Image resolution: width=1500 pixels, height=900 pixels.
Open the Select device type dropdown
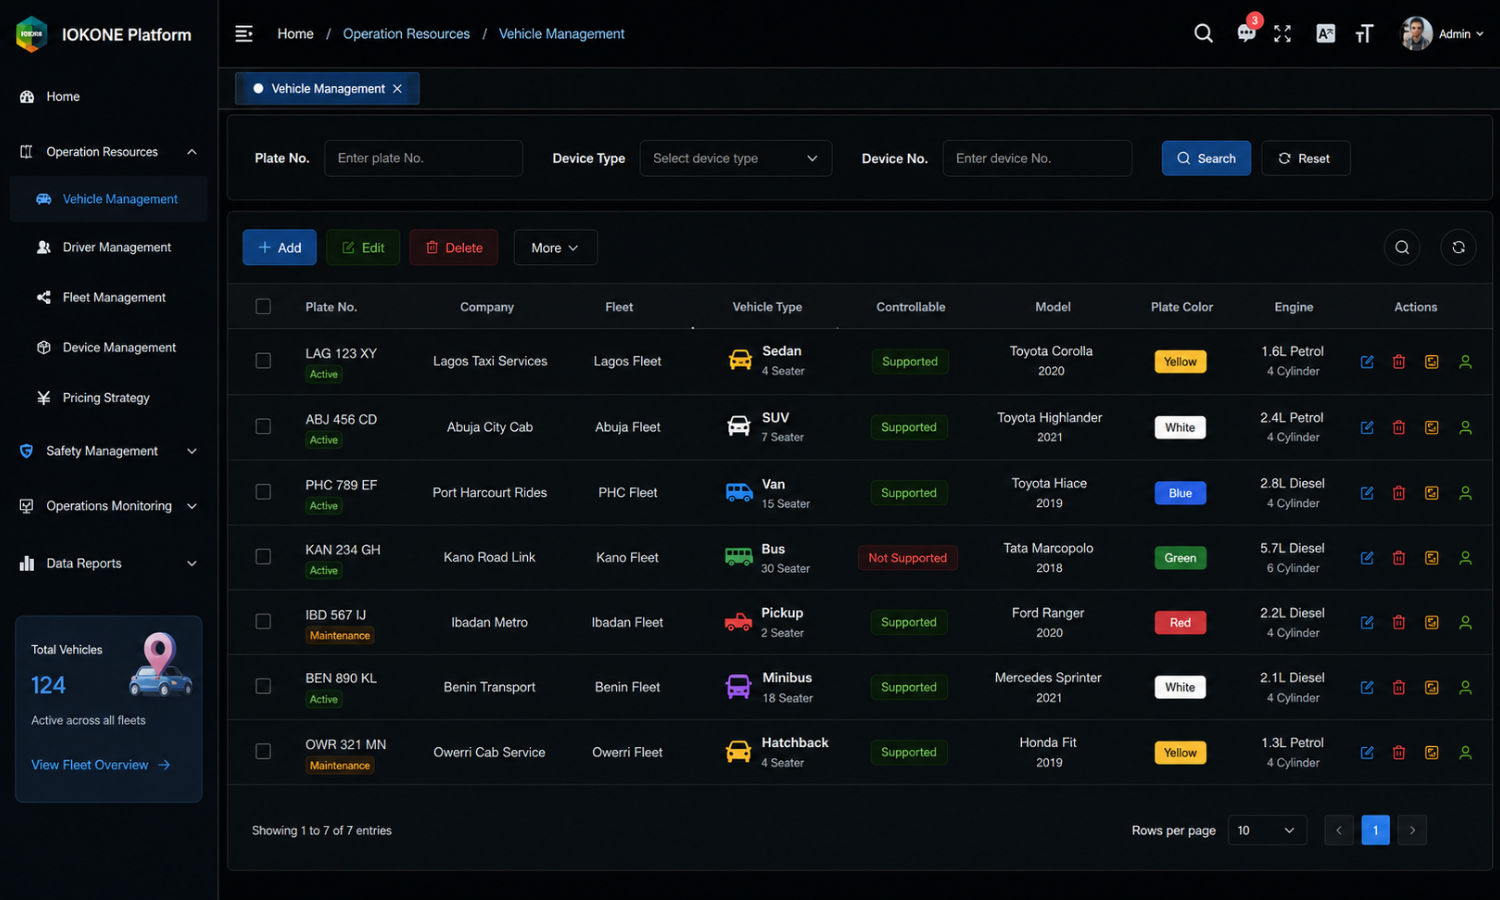pos(736,158)
